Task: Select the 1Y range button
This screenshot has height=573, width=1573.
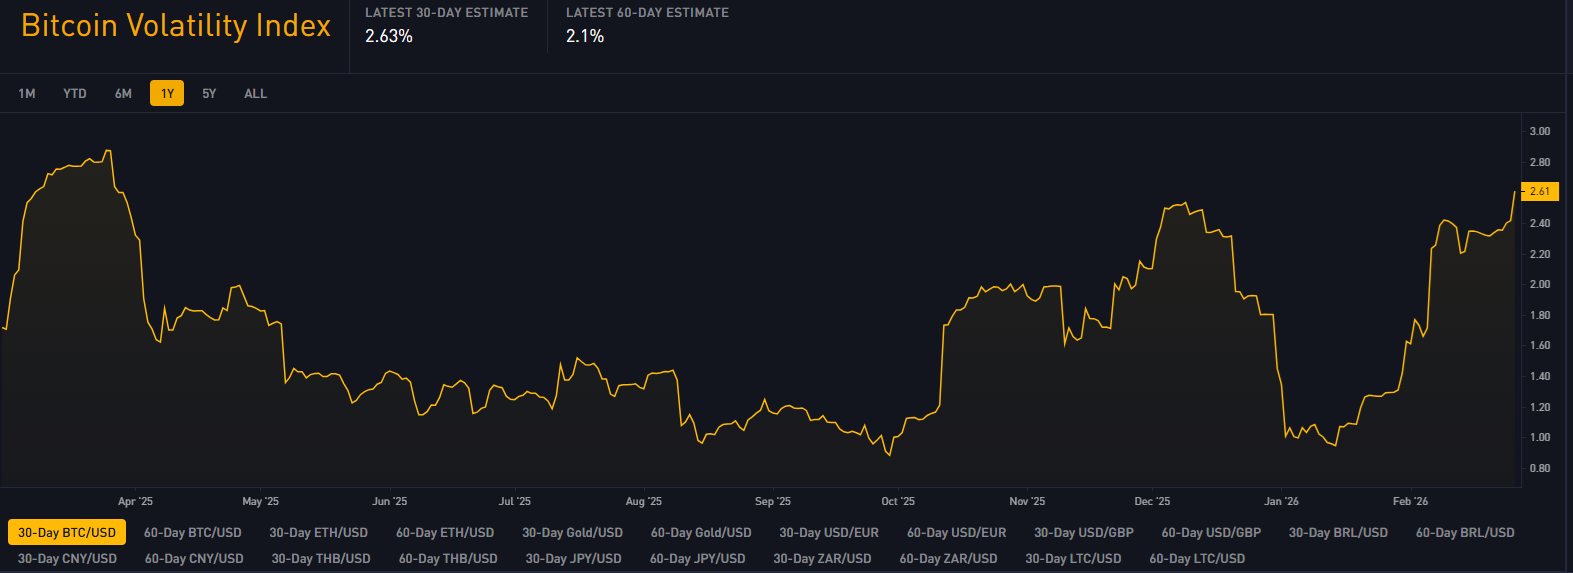Action: click(167, 94)
